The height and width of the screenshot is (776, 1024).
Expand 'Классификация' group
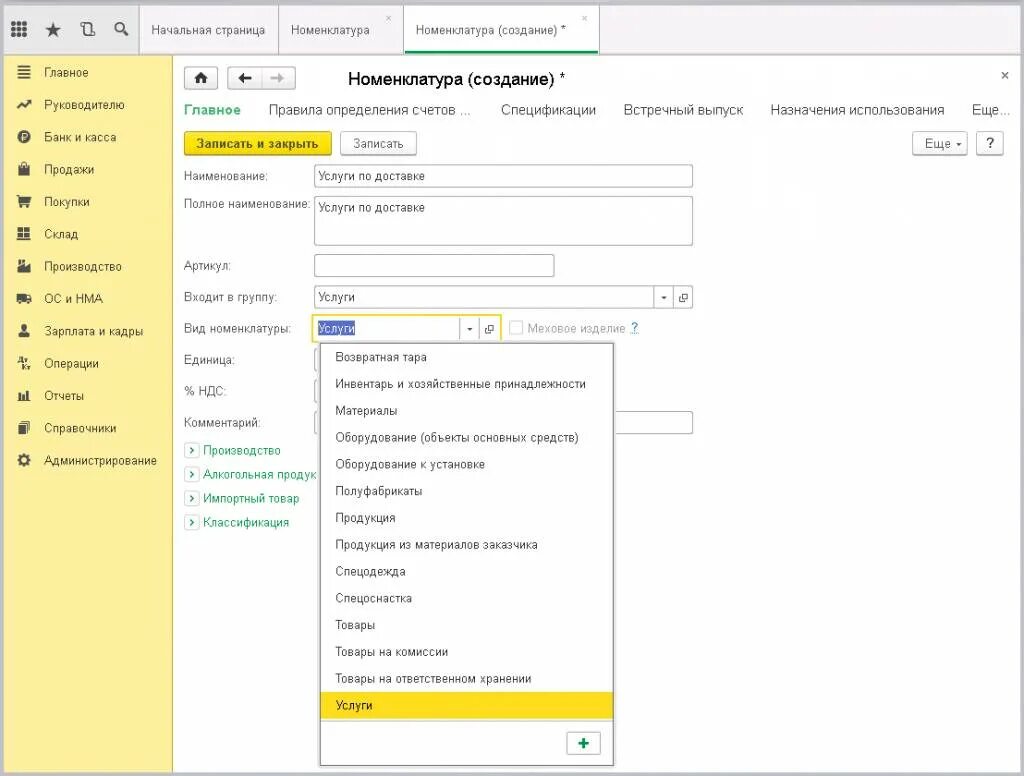click(x=191, y=523)
